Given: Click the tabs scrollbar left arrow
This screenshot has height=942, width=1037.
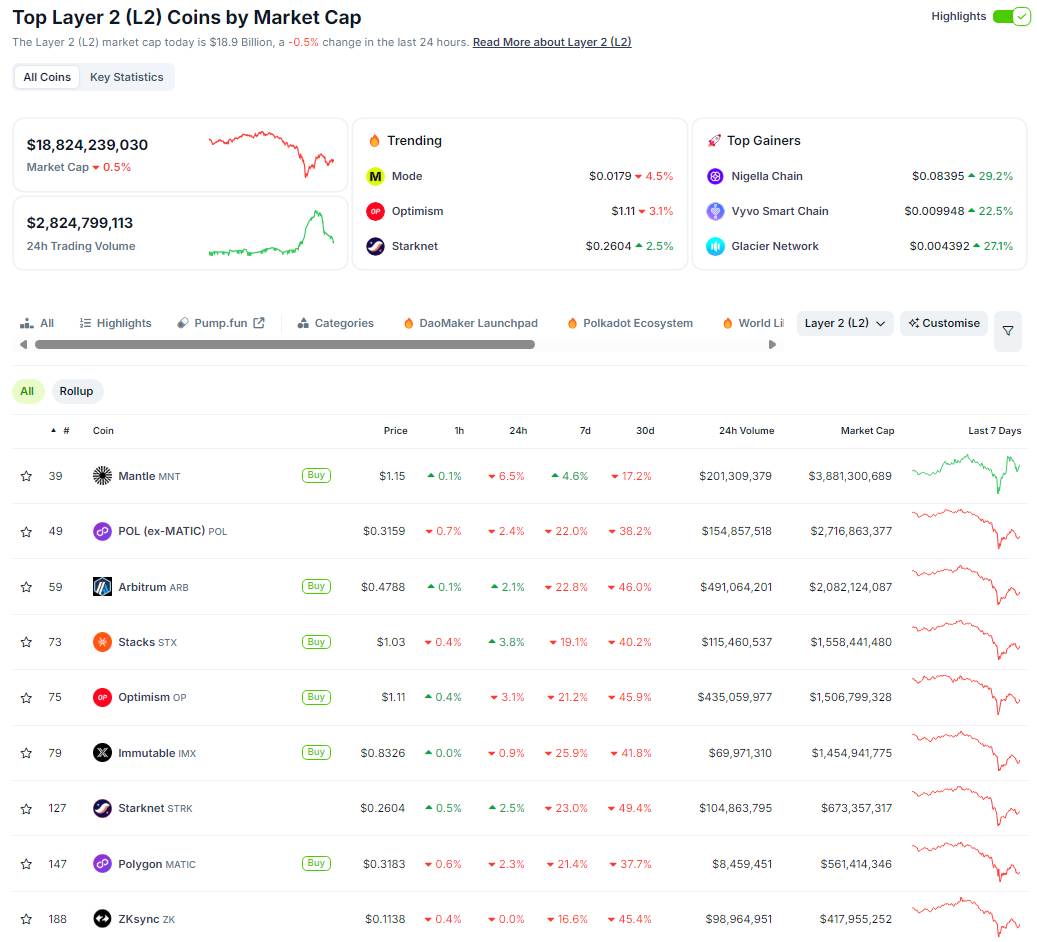Looking at the screenshot, I should 24,345.
